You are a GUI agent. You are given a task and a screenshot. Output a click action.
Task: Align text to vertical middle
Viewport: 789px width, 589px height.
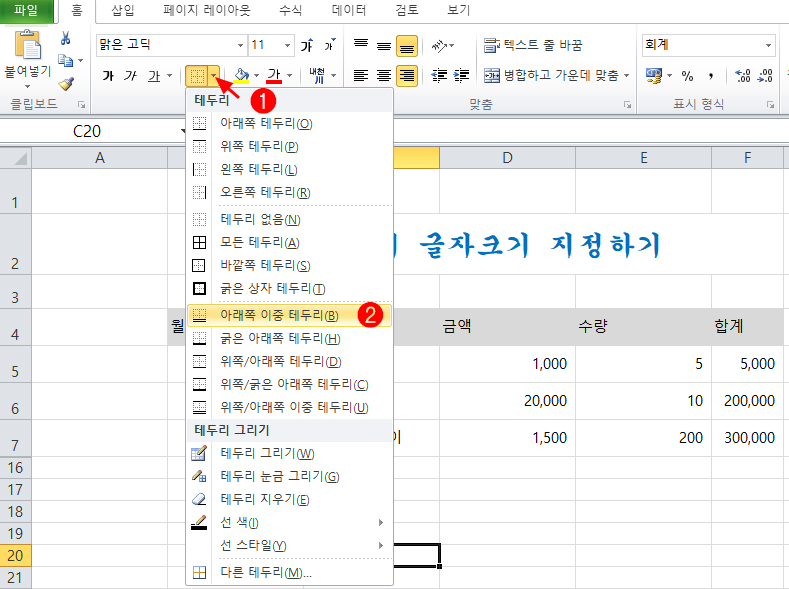(x=384, y=45)
